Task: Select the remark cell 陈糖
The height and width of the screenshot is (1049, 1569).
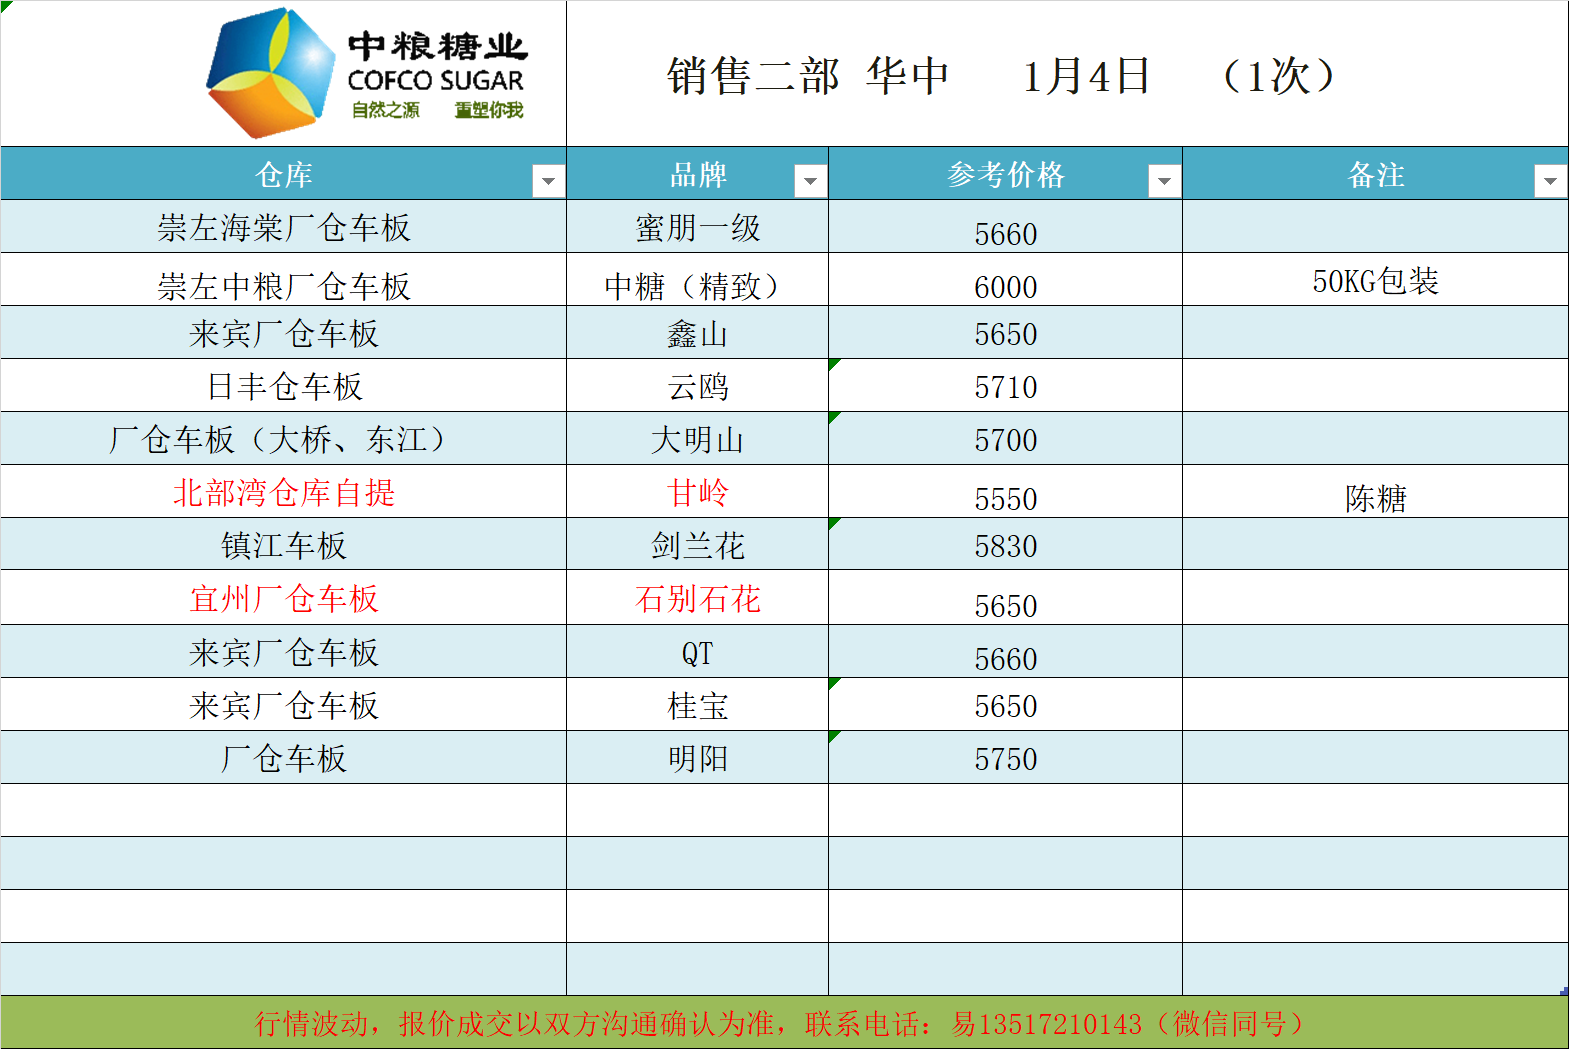Action: click(1375, 497)
